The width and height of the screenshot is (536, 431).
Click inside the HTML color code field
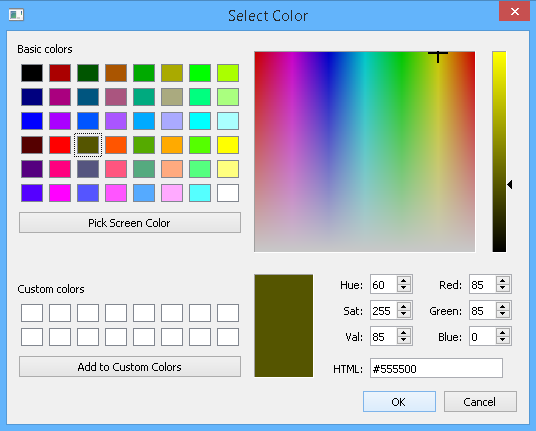436,368
